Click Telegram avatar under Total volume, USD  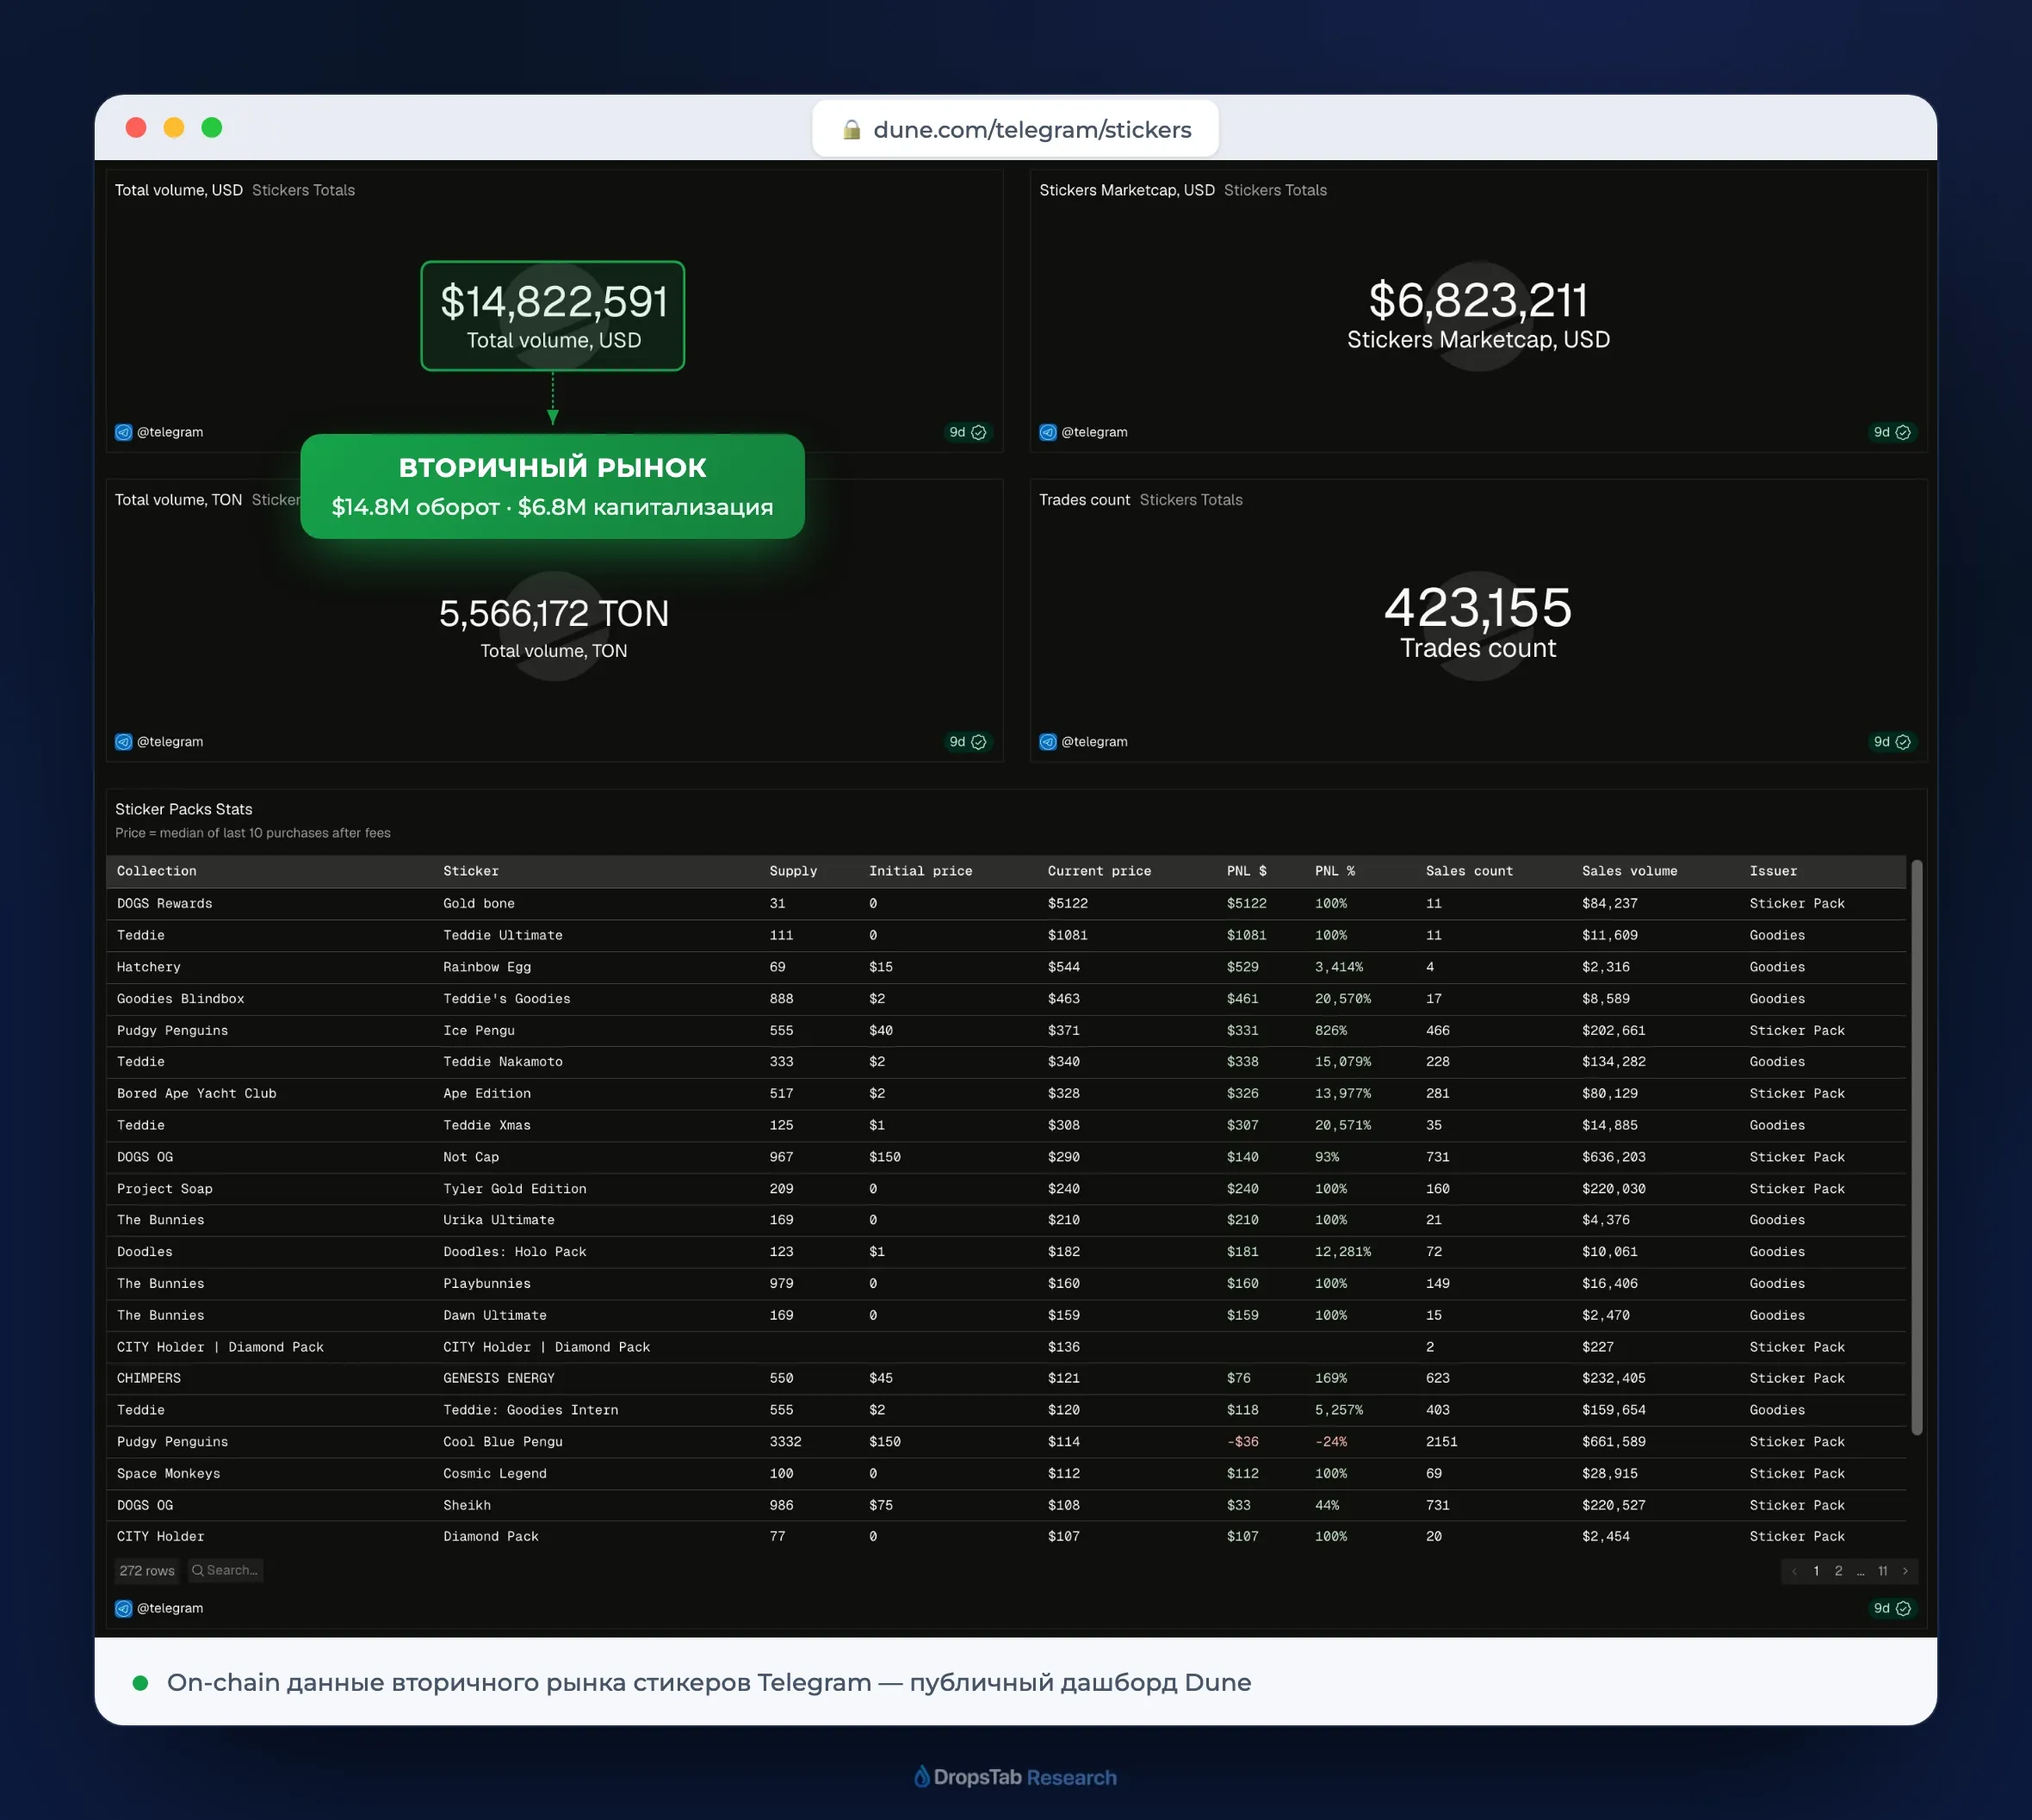[124, 432]
